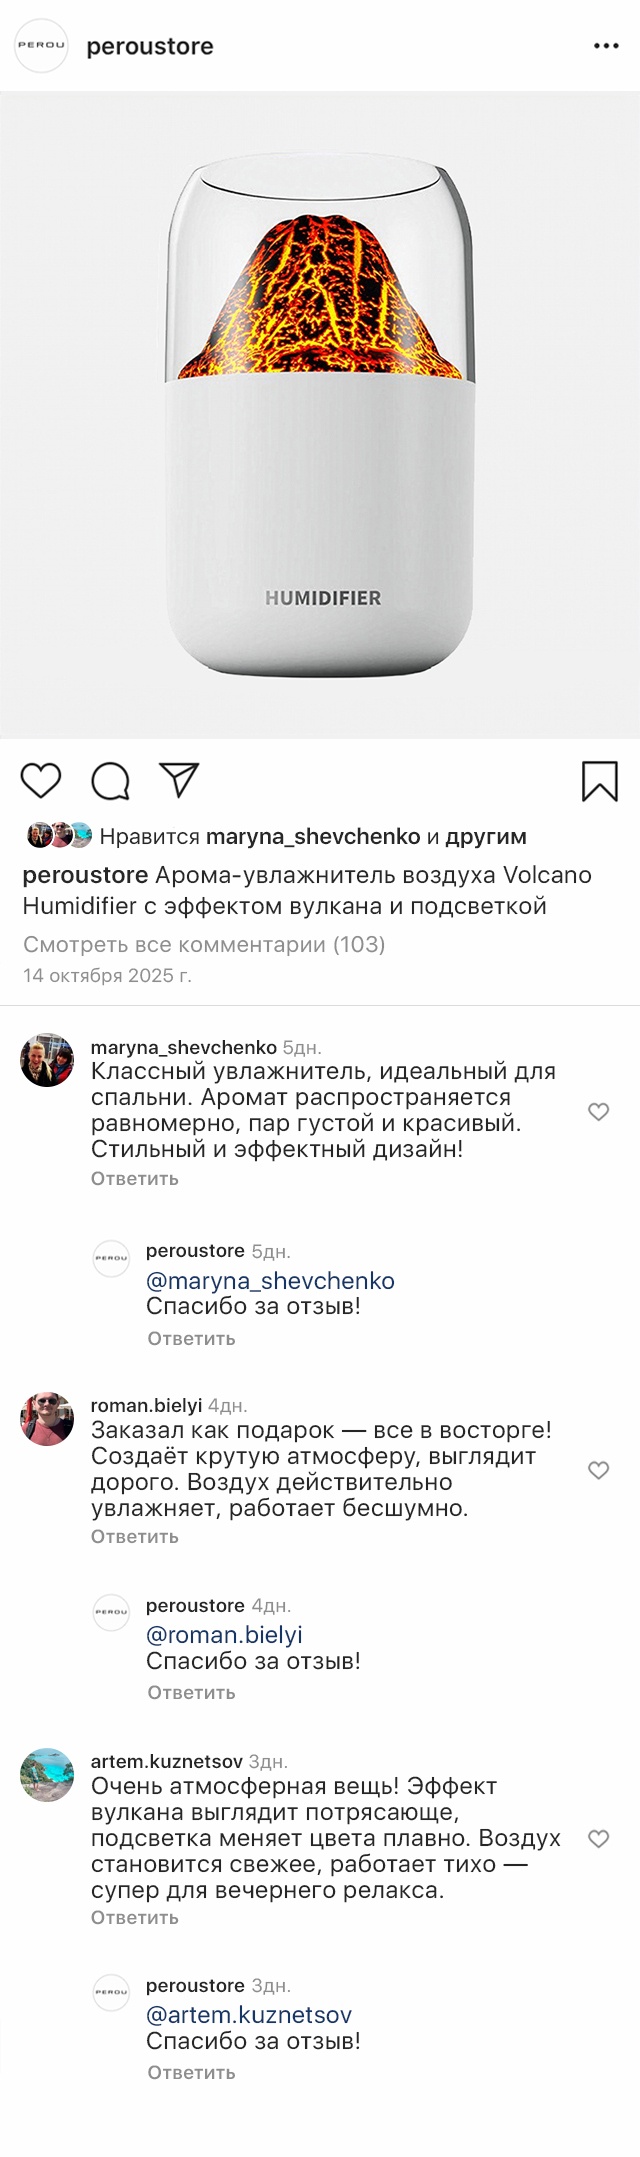This screenshot has height=2157, width=640.
Task: Open @maryna_shevchenko mention link
Action: coord(270,1281)
